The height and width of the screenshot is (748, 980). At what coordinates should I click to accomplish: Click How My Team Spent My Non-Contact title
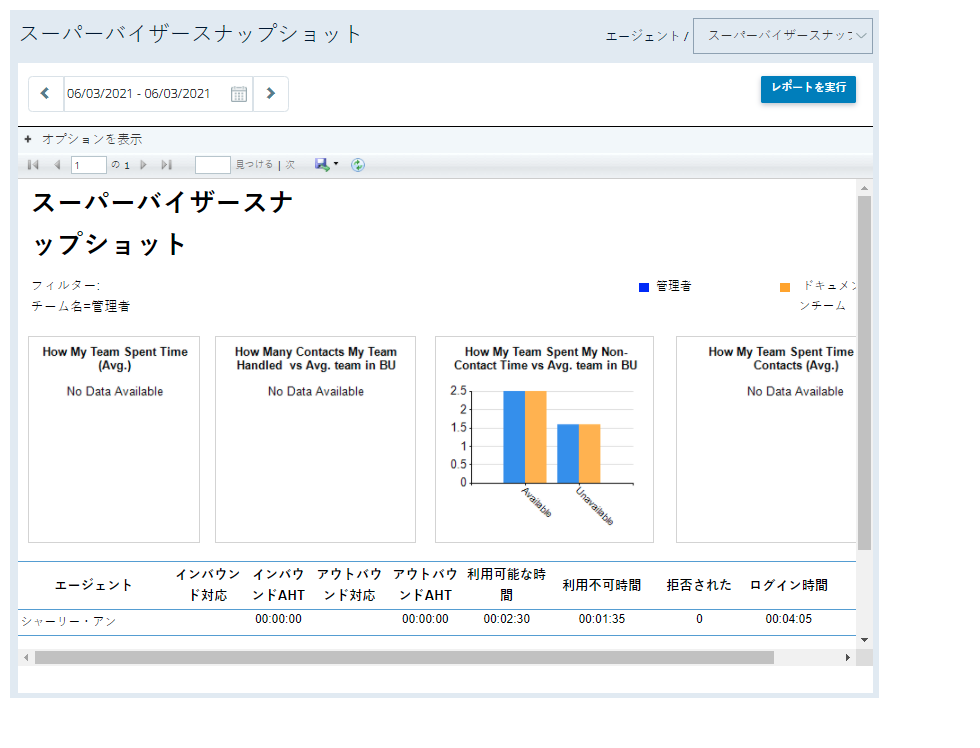(x=546, y=359)
